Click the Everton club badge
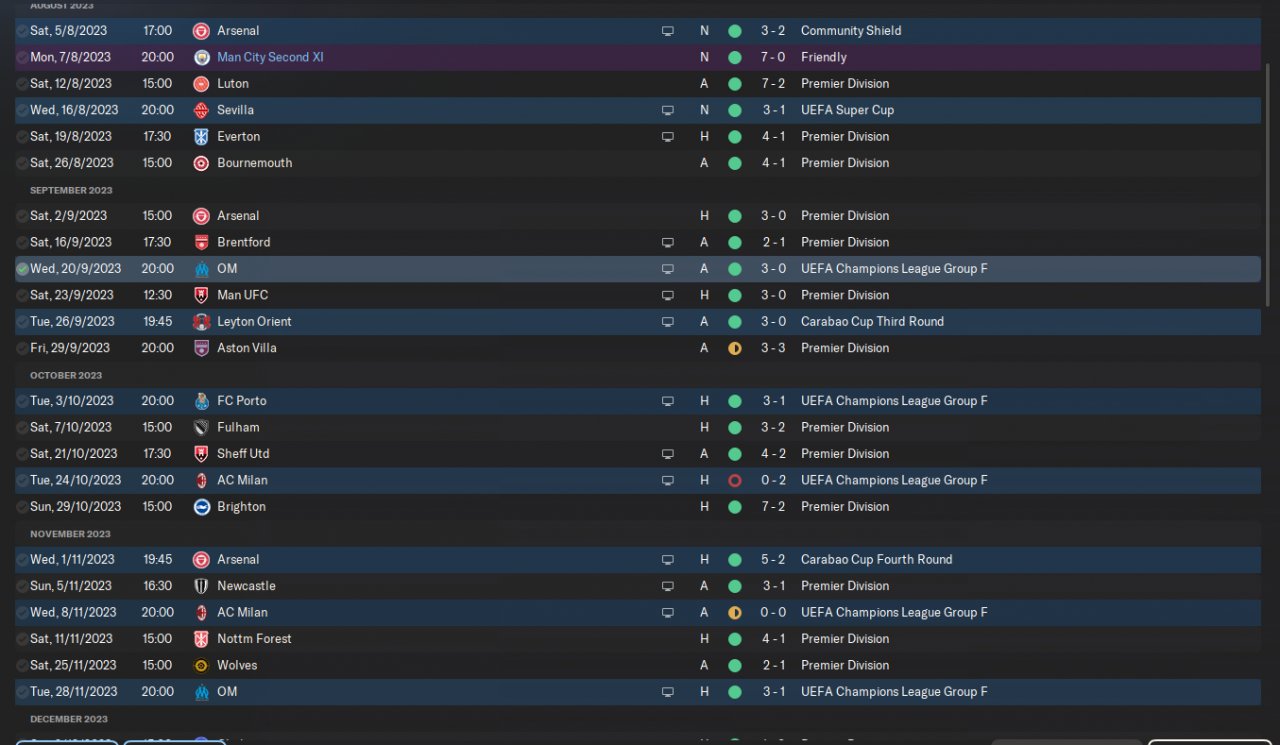 coord(201,137)
